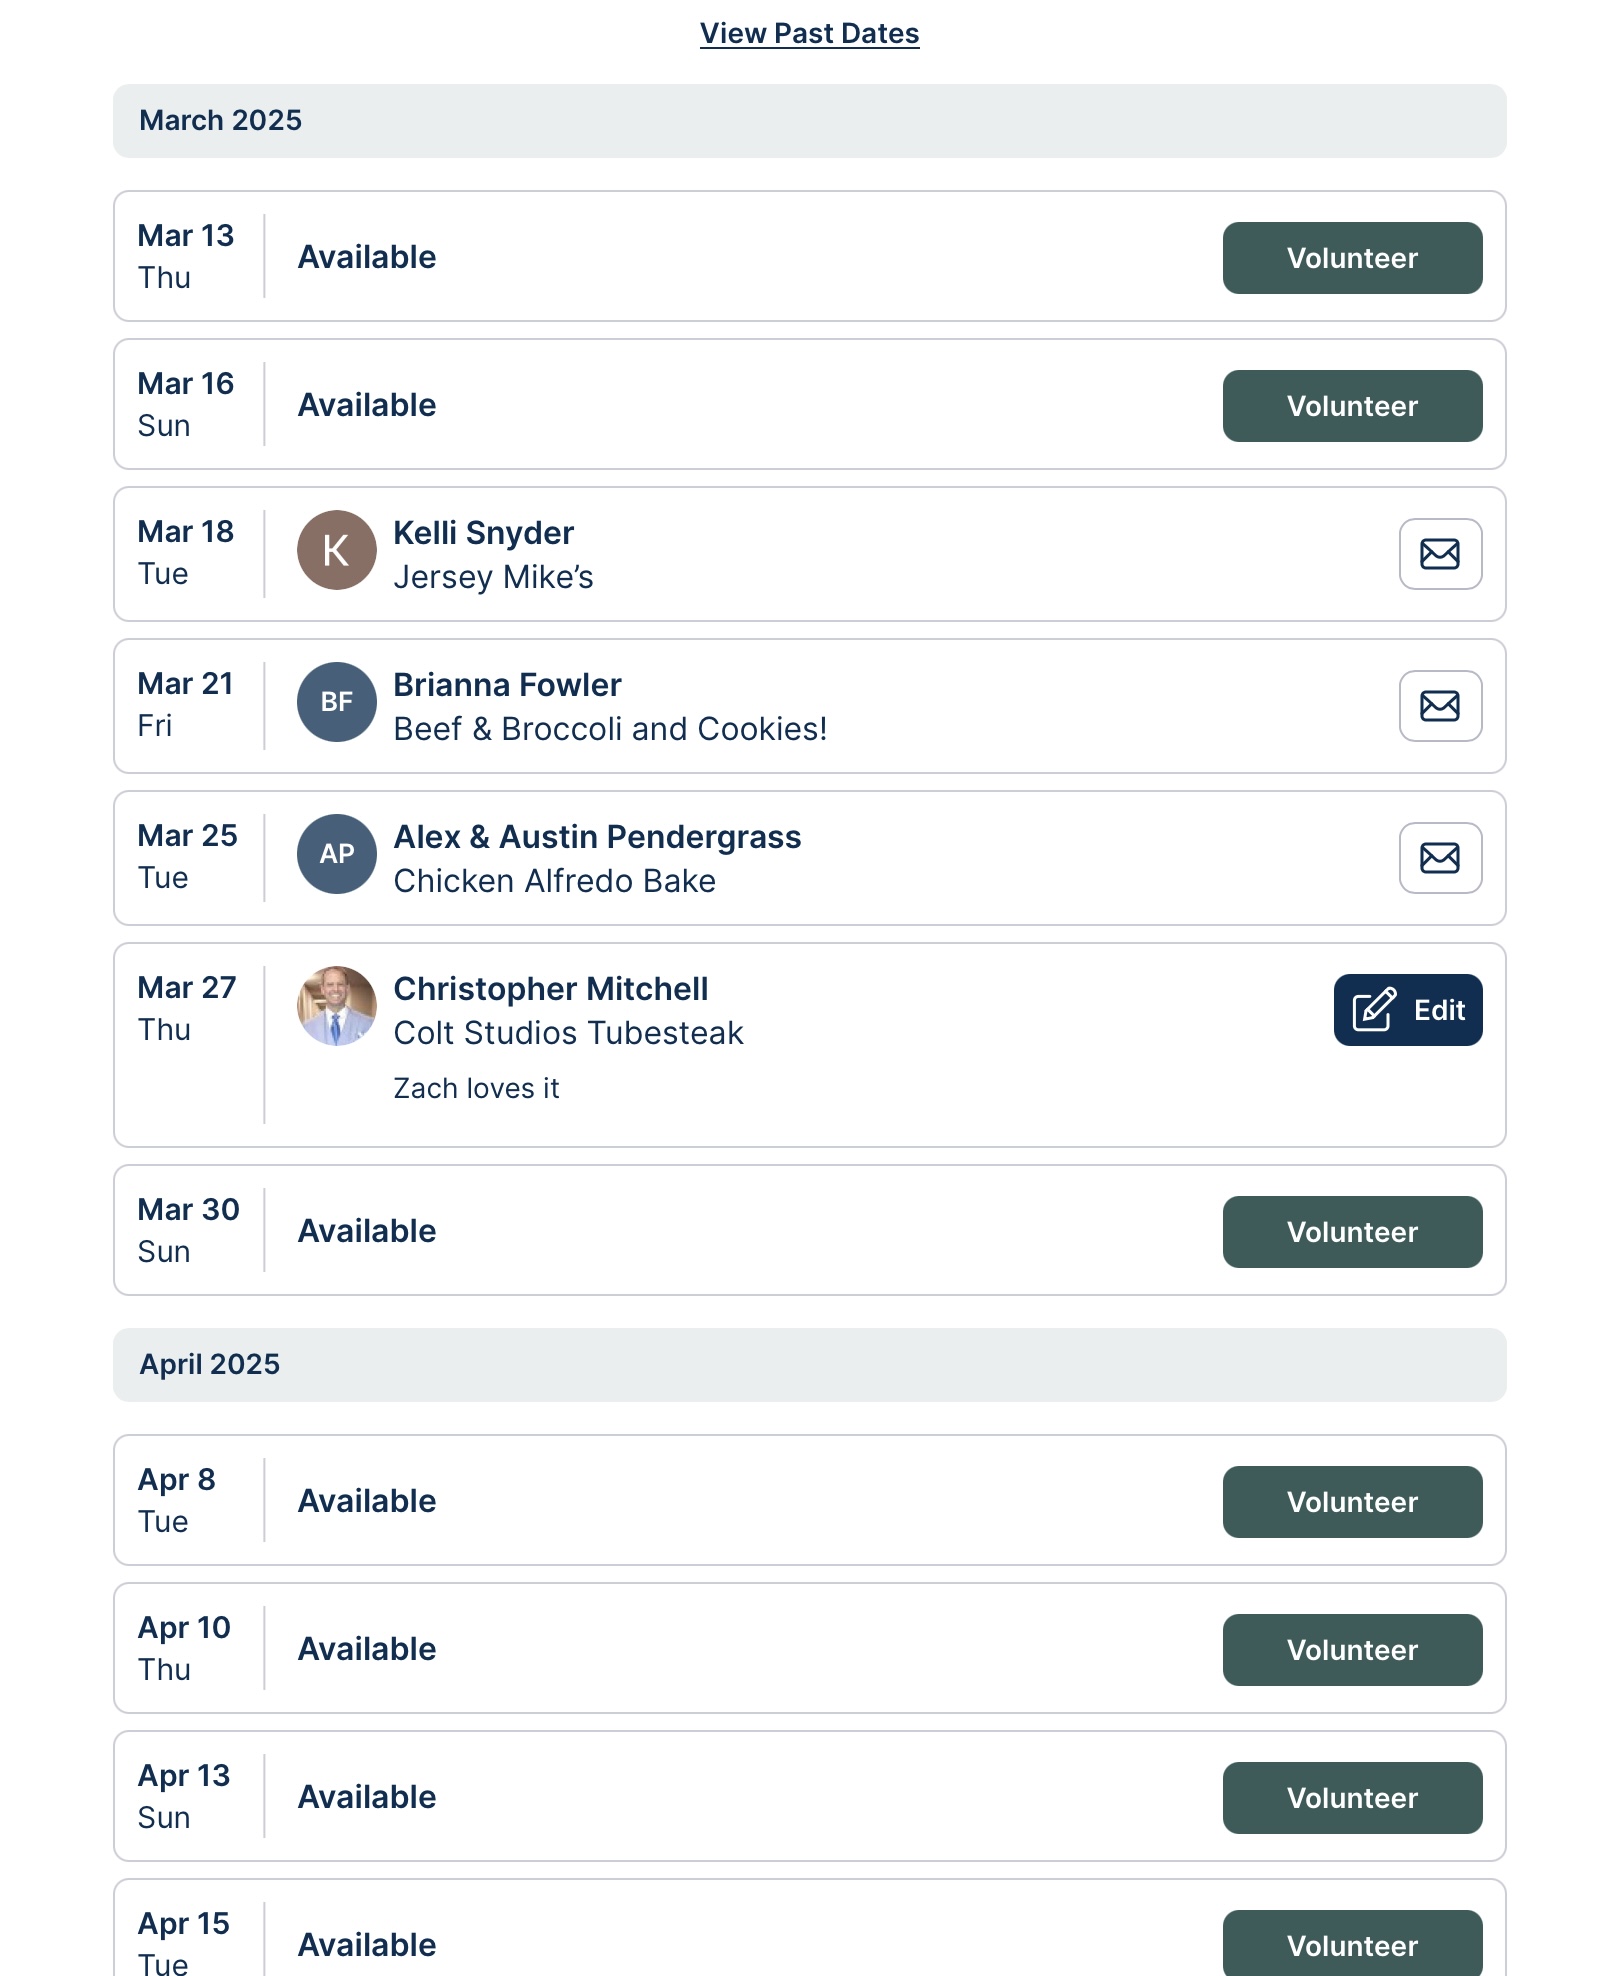Volunteer for Apr 10

(1352, 1650)
